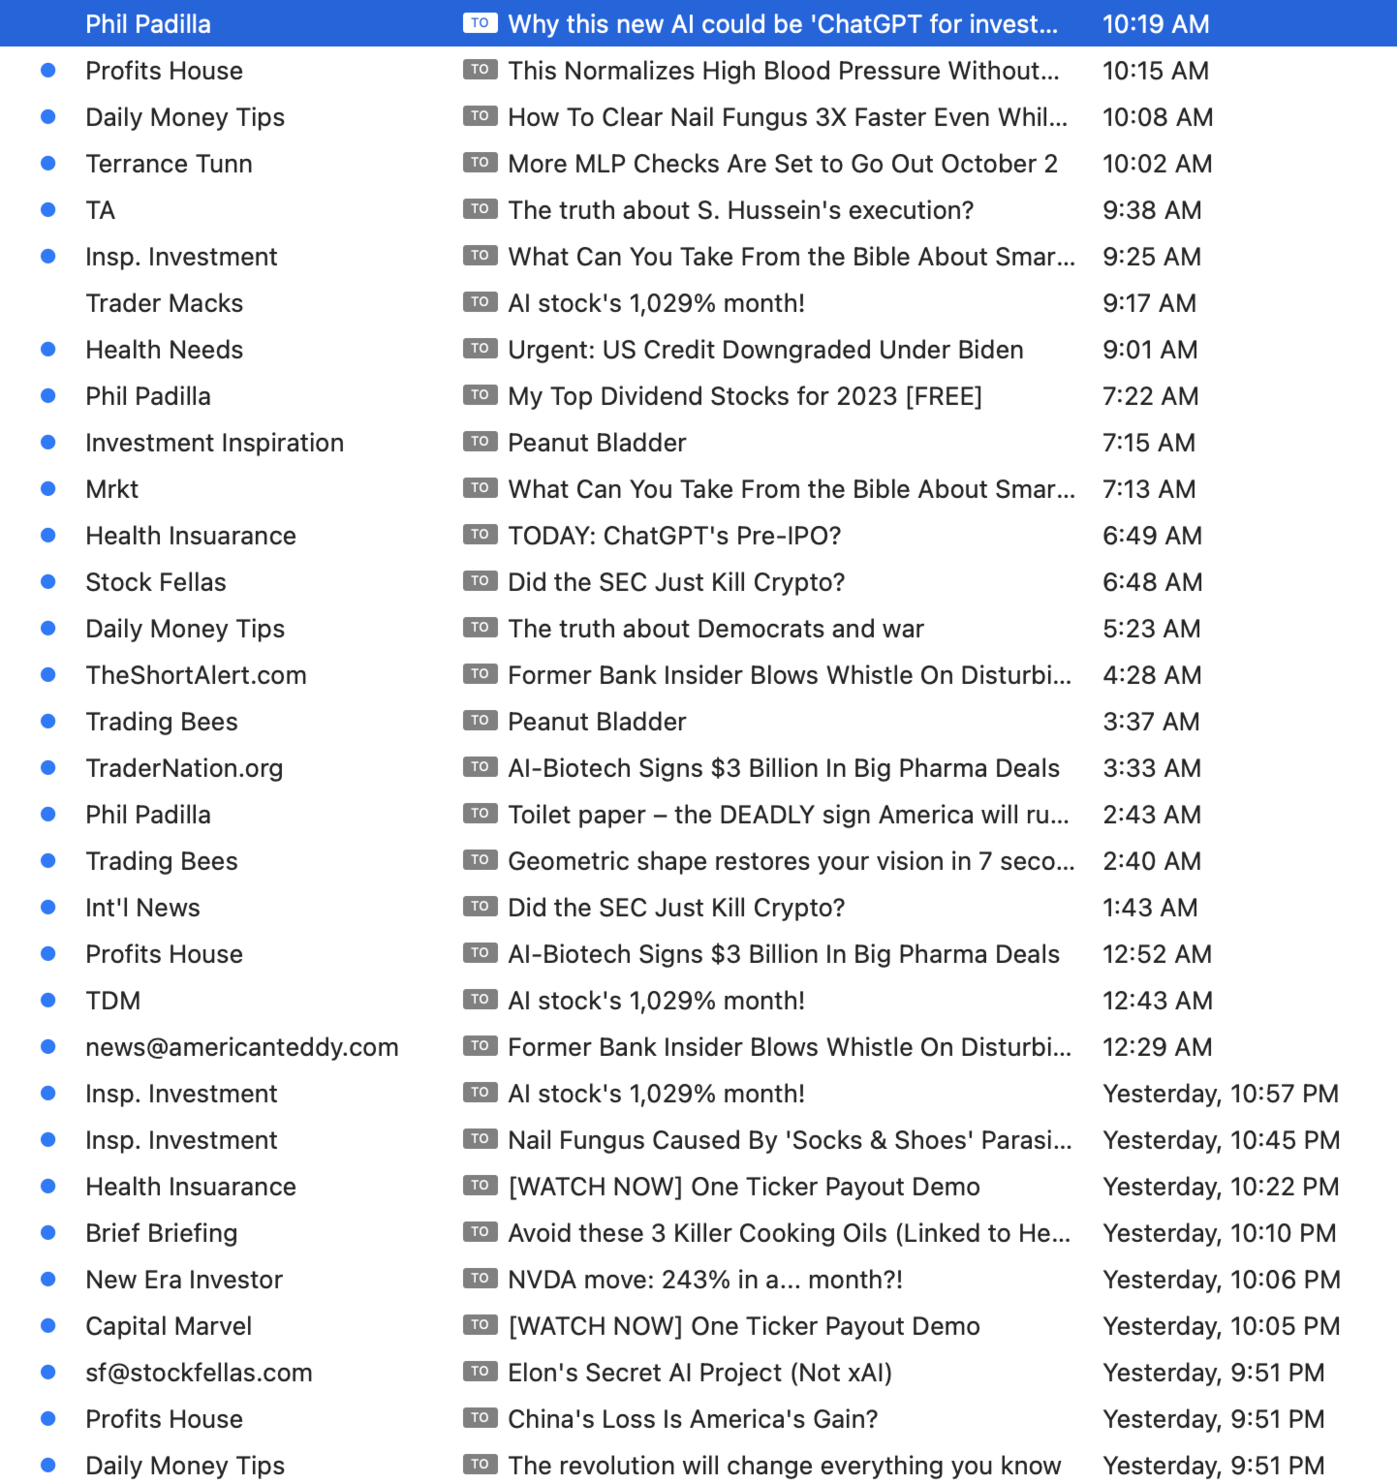Open the 12:29 AM 'Former Bank Insider' subject
Viewport: 1397px width, 1484px height.
(x=790, y=1047)
